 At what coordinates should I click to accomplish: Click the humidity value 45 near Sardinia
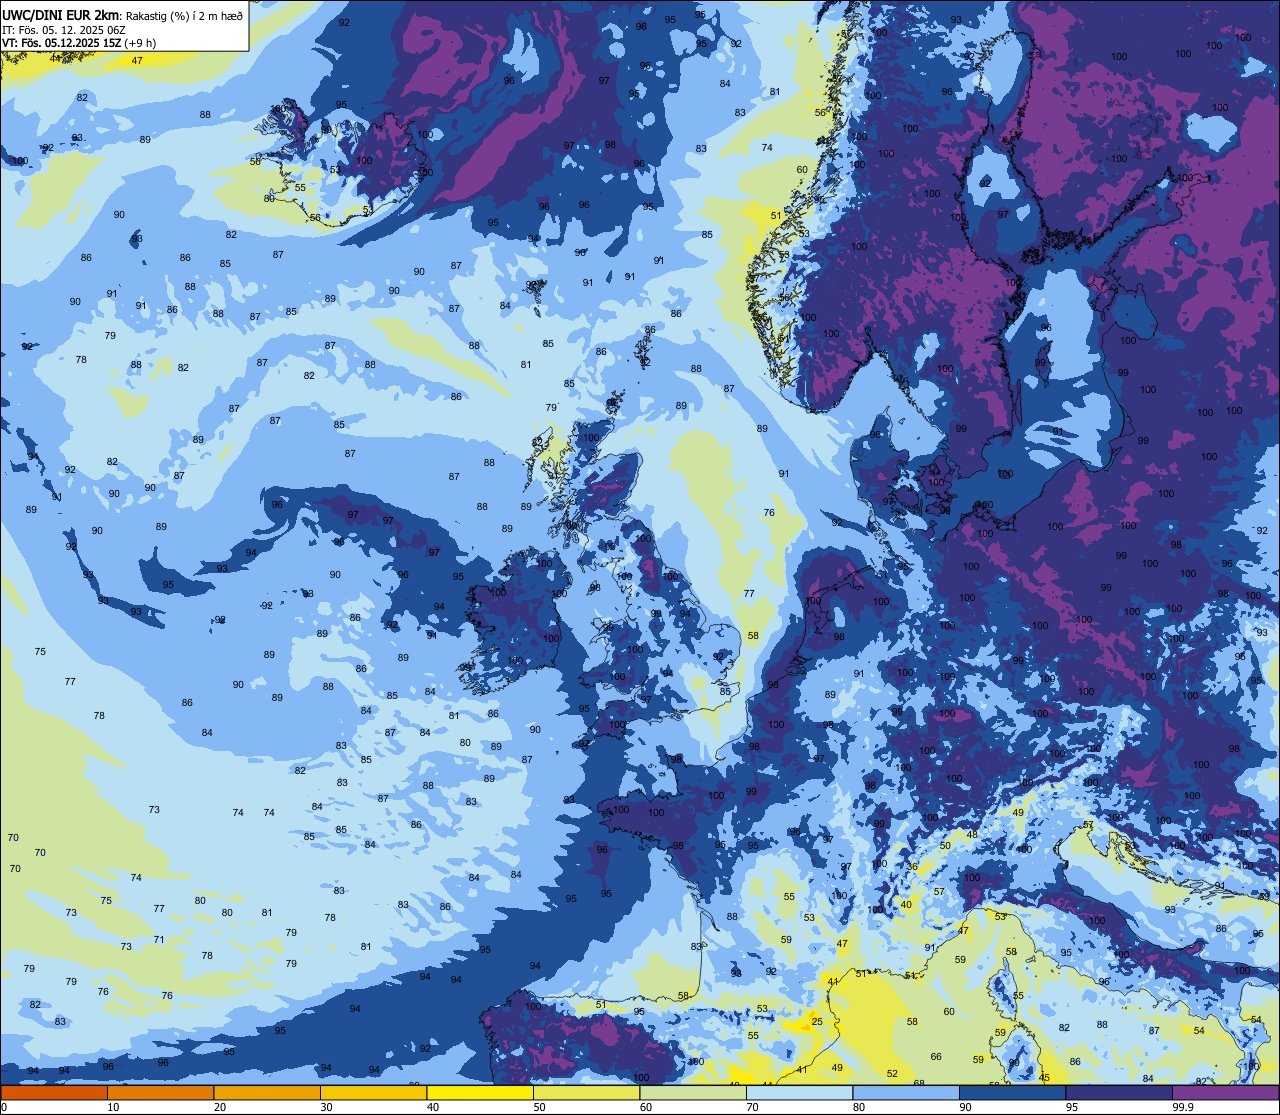click(x=1044, y=1077)
